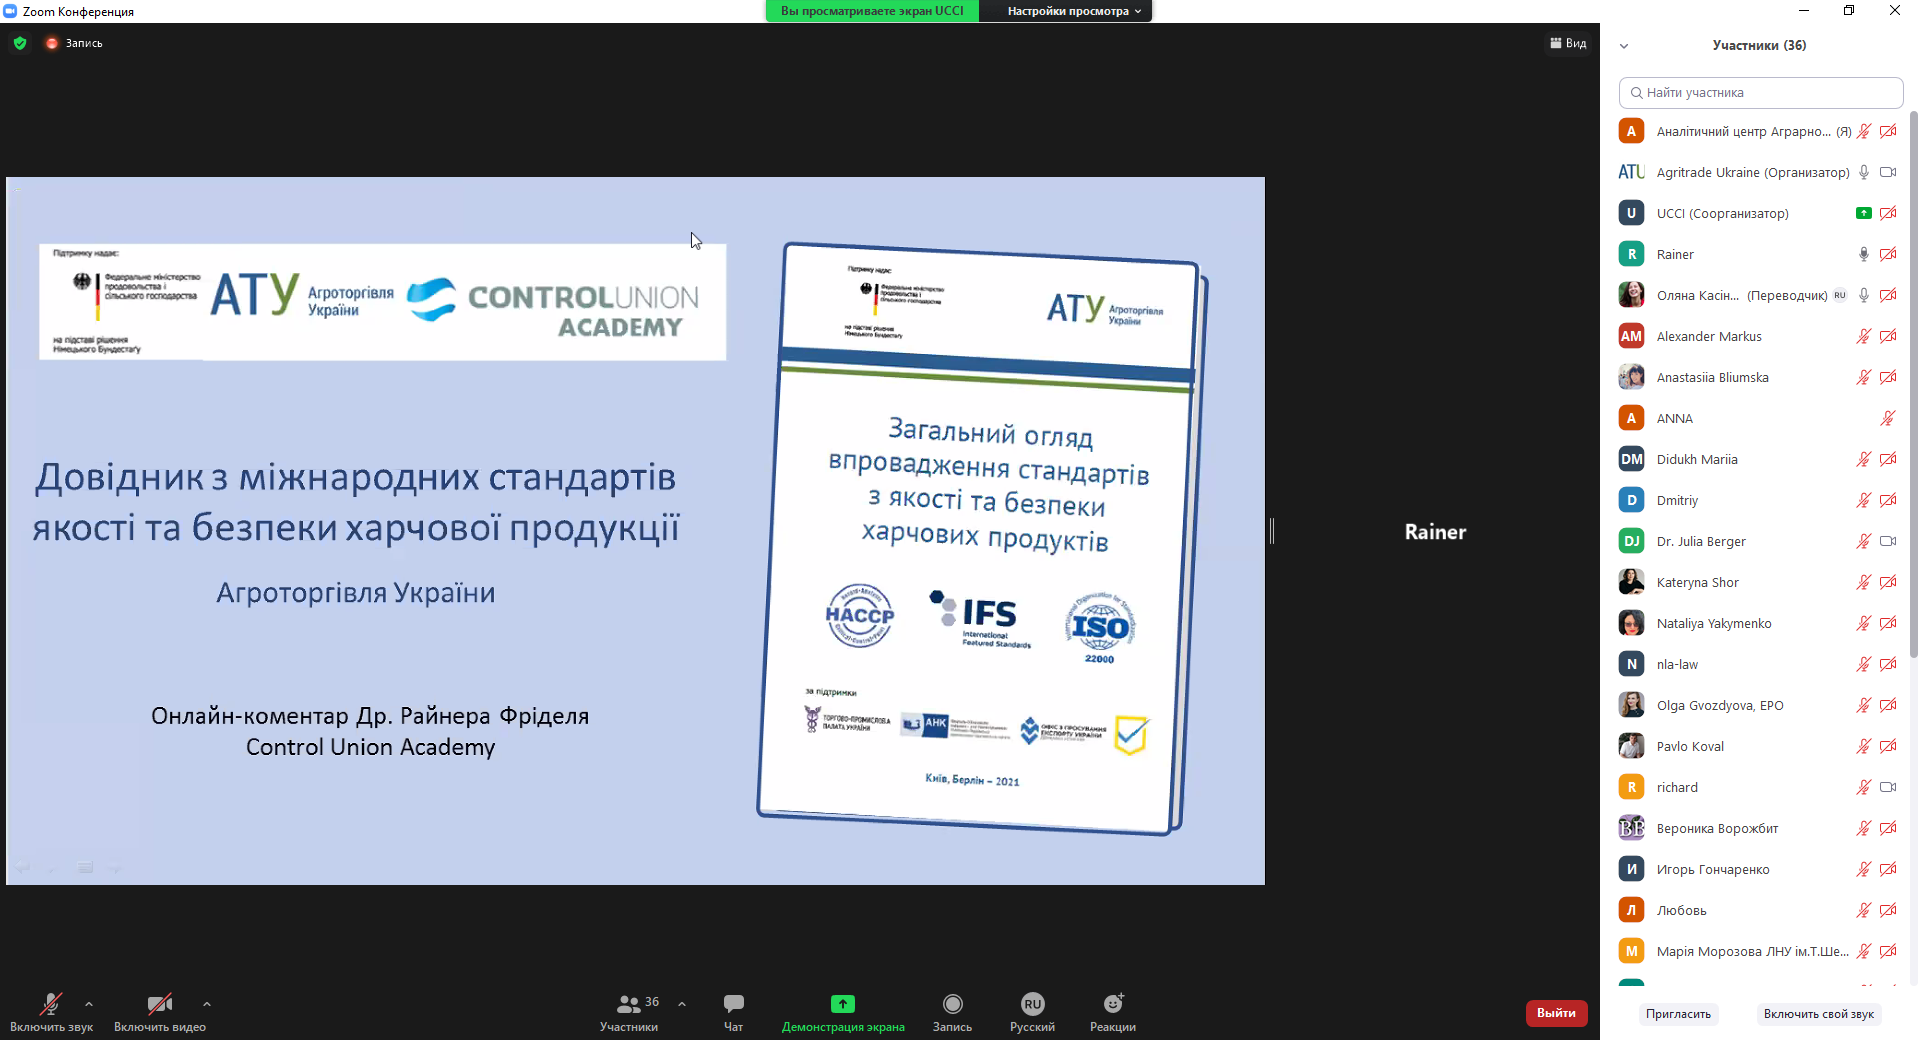Click the microphone icon for Rainer

tap(1864, 254)
